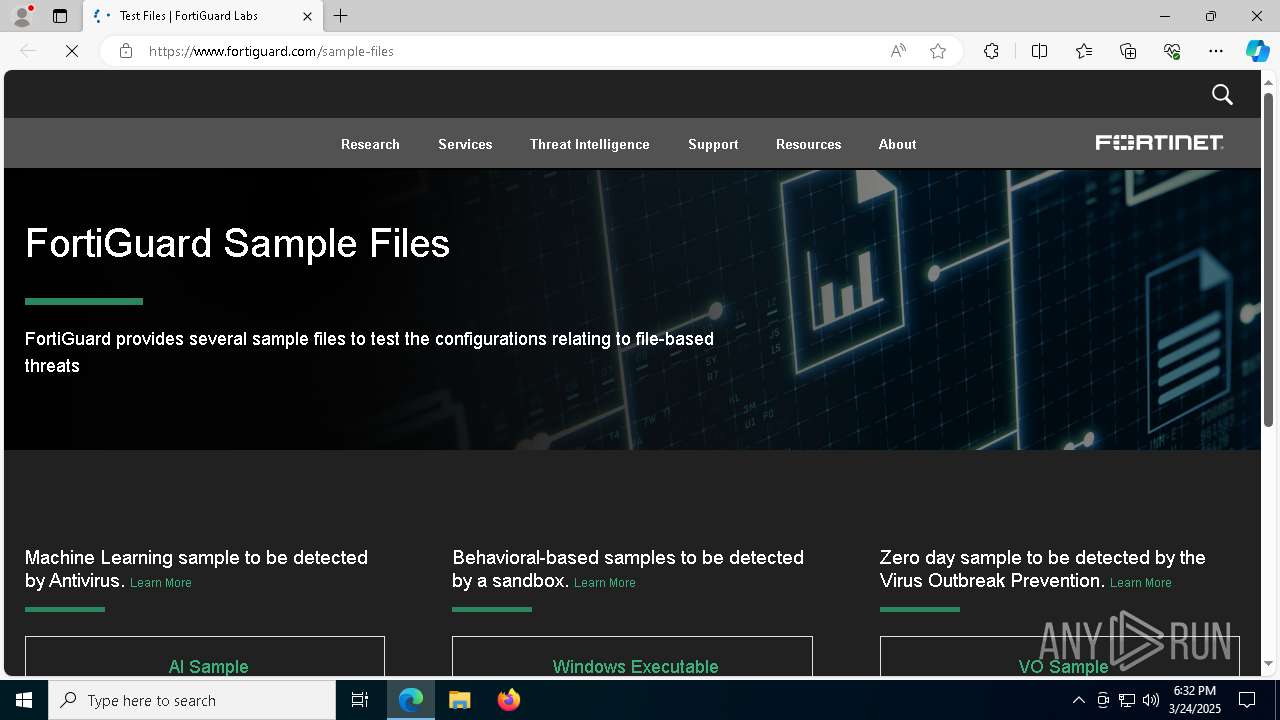Open the Edge profile avatar icon

coord(21,16)
